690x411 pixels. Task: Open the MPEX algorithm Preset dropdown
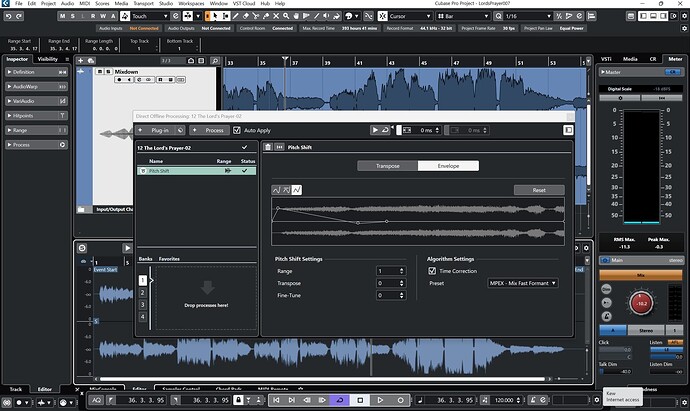(523, 283)
